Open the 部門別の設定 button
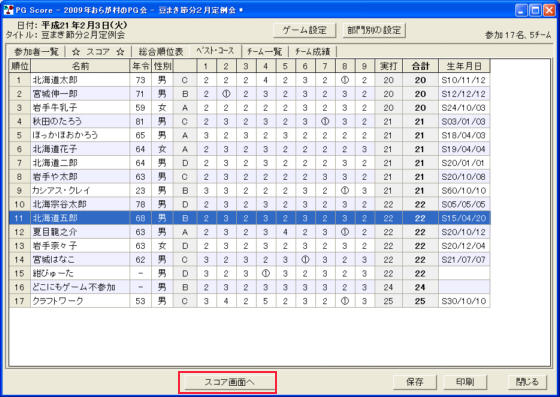The height and width of the screenshot is (397, 560). (374, 30)
